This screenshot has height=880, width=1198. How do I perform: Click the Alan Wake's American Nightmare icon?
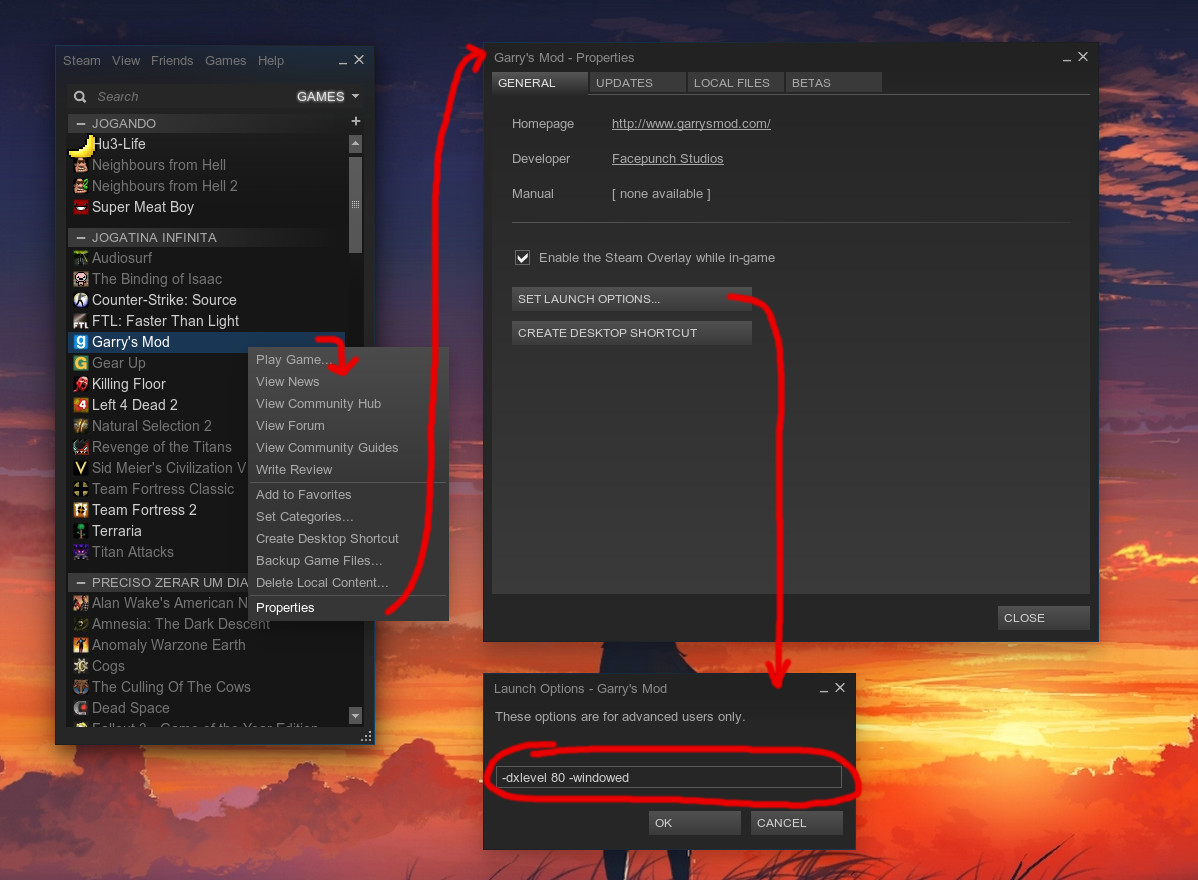pos(81,603)
